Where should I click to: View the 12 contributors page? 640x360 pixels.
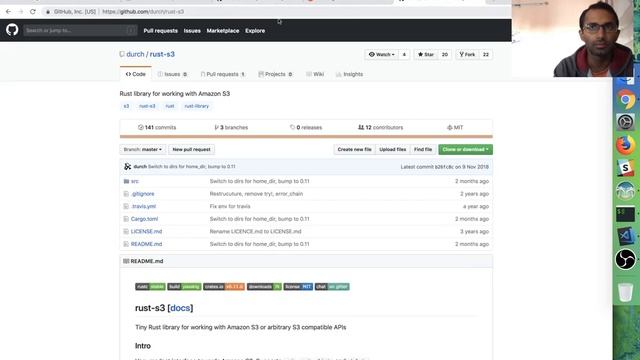pyautogui.click(x=380, y=127)
